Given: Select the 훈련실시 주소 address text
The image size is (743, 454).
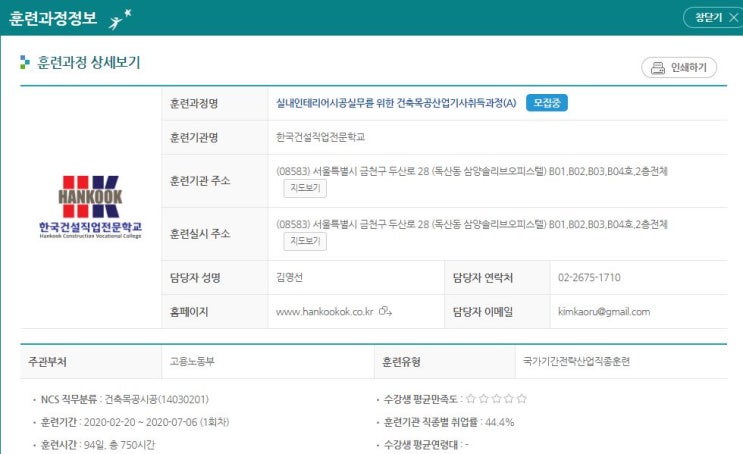Looking at the screenshot, I should [x=471, y=224].
